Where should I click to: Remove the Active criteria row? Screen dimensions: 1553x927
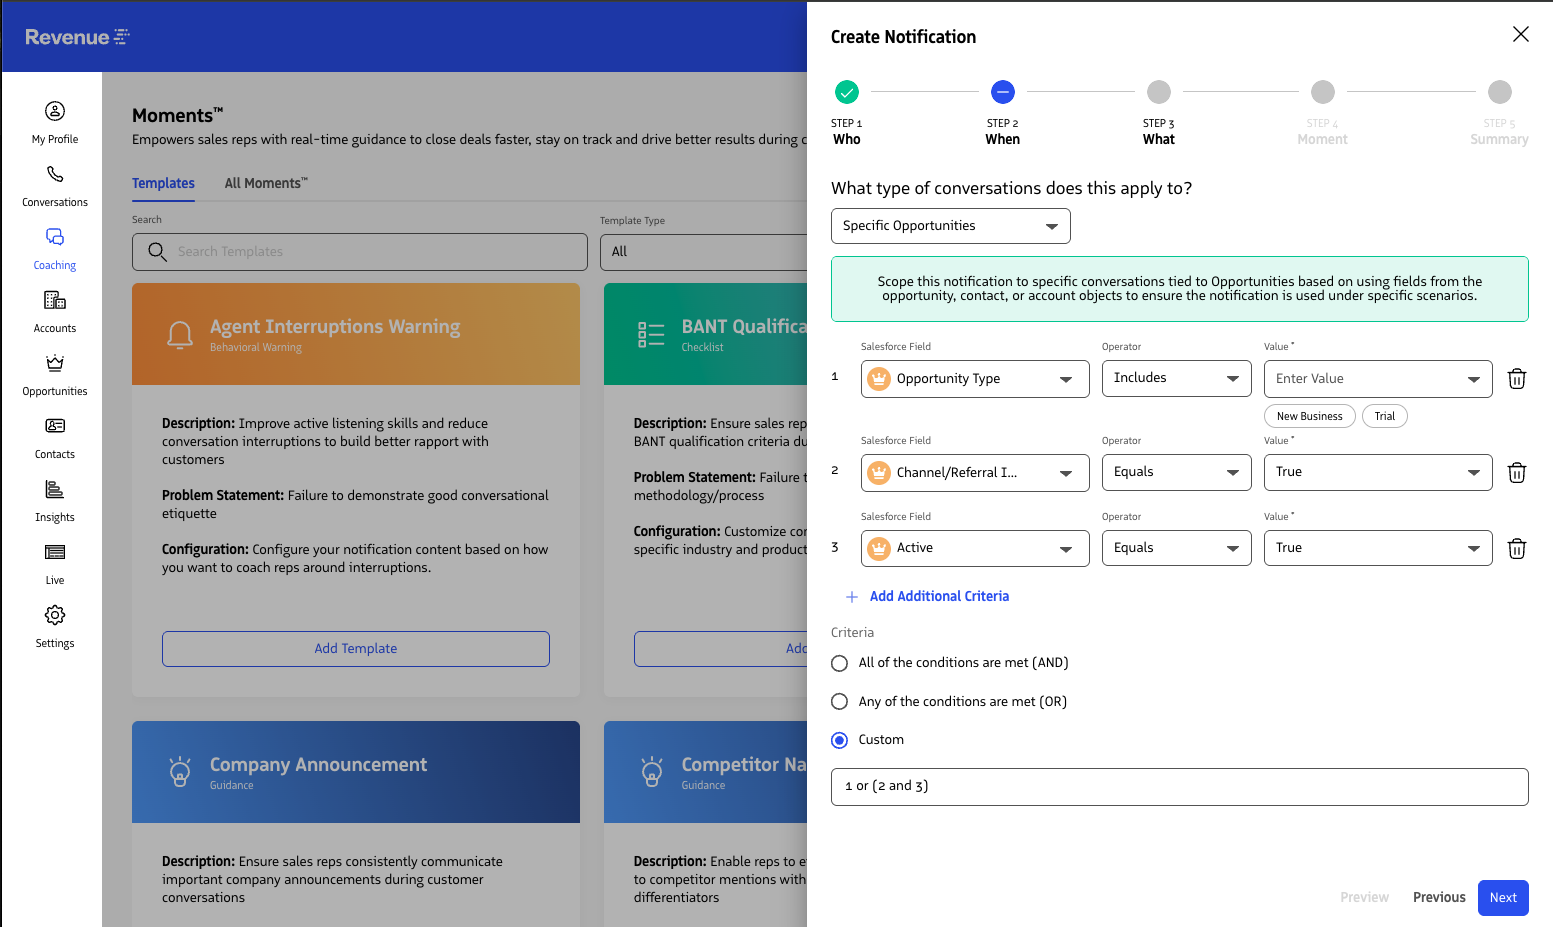[x=1516, y=549]
